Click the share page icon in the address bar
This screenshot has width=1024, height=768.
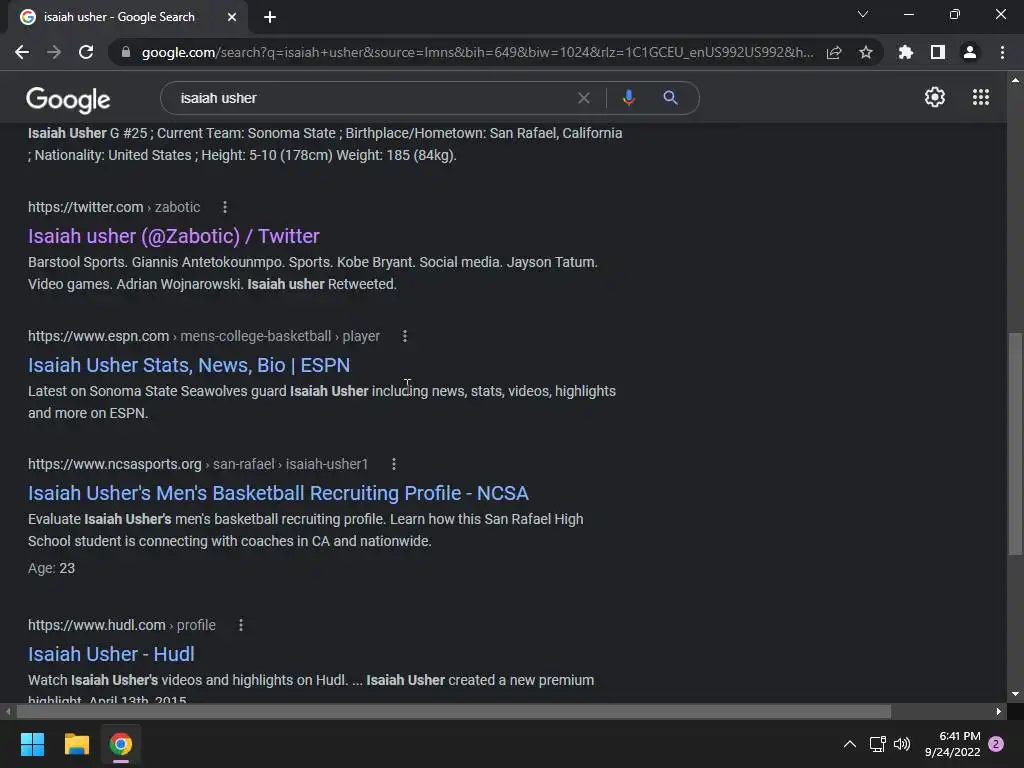pyautogui.click(x=834, y=52)
